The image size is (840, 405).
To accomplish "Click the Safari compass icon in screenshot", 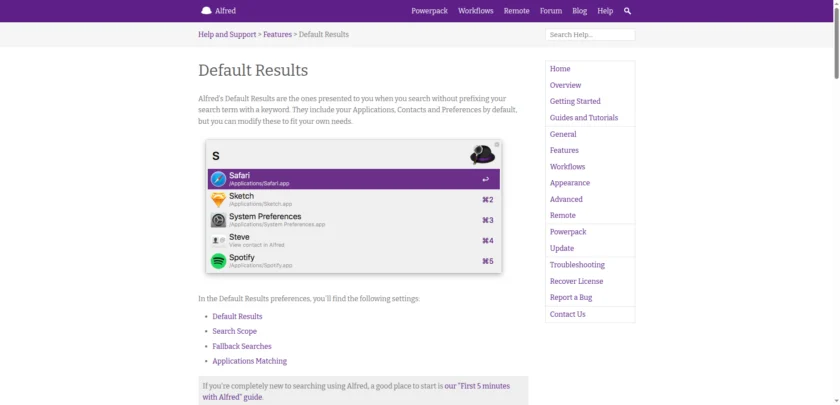I will [218, 179].
